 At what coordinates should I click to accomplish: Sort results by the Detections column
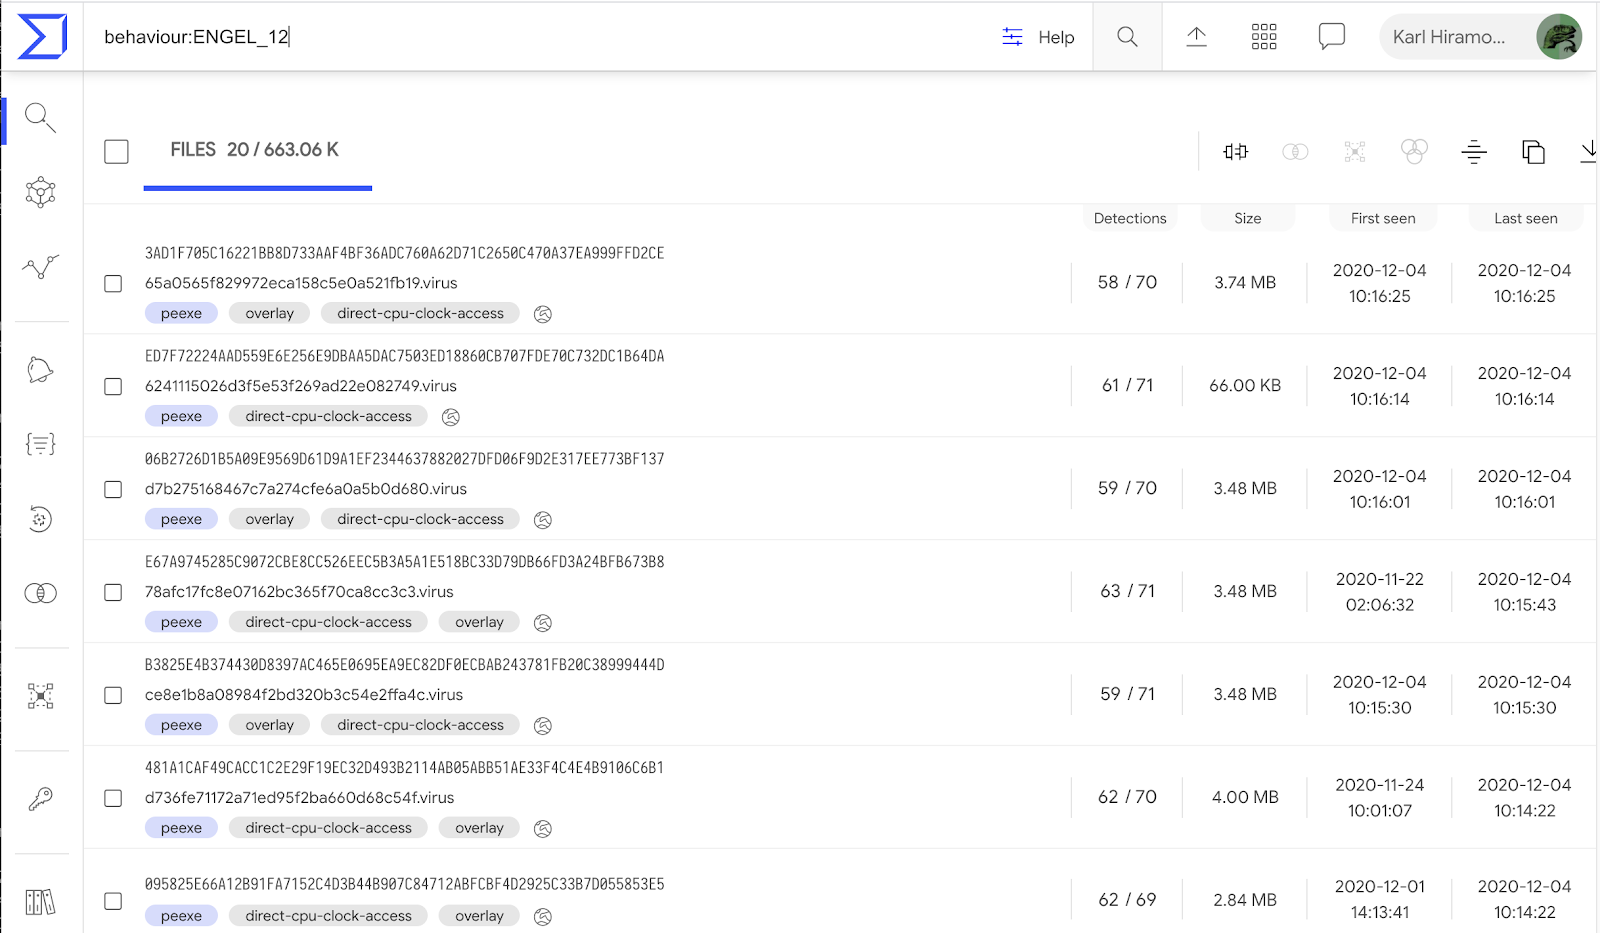1130,218
